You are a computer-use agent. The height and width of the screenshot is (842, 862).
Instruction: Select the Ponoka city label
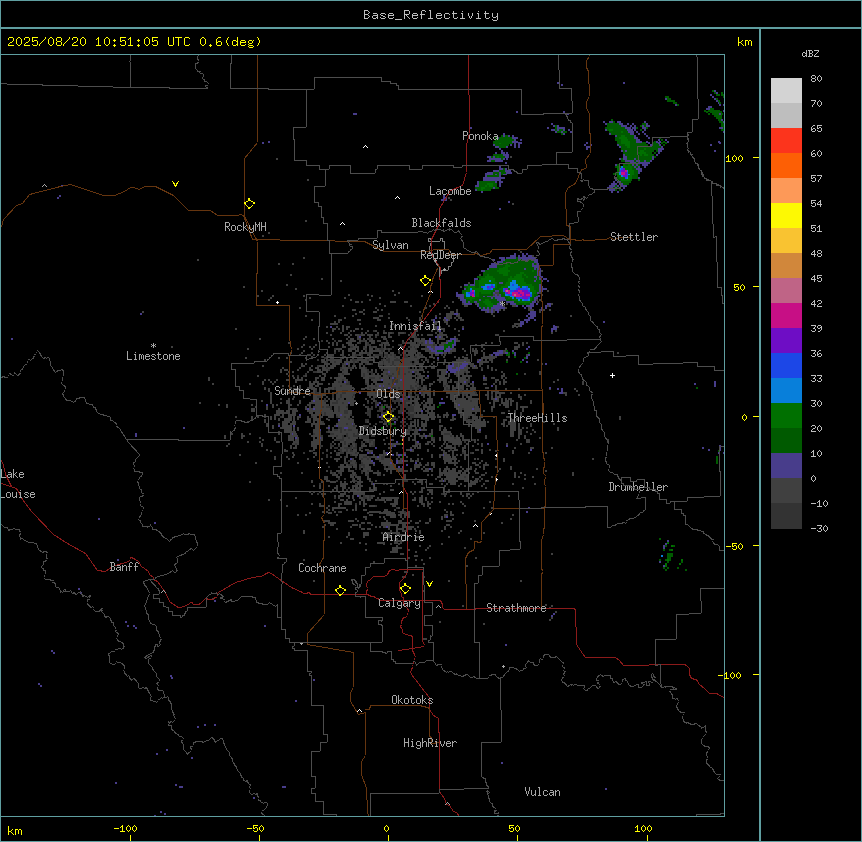coord(480,136)
